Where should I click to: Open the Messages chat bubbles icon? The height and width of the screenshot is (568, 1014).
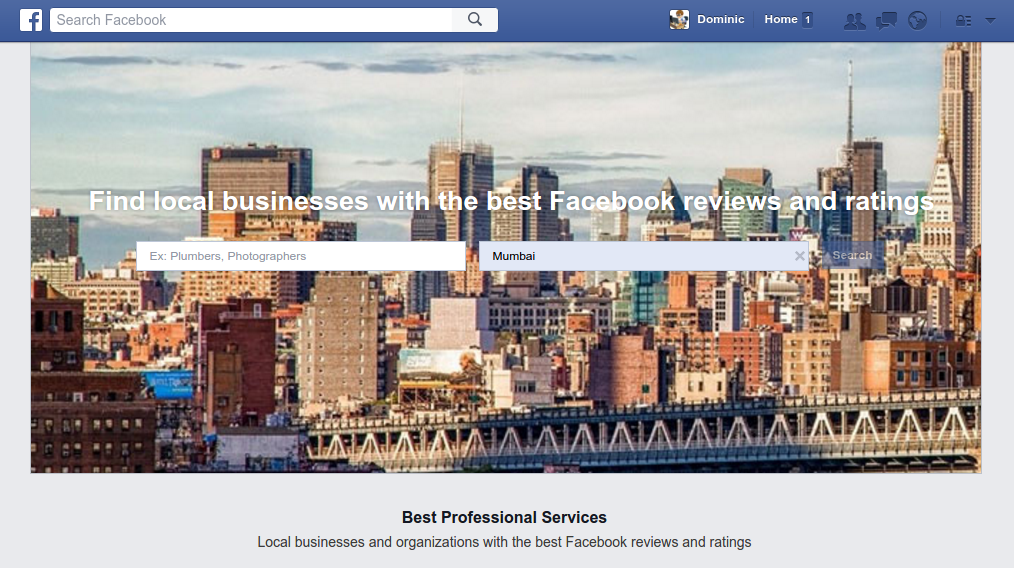pos(886,21)
